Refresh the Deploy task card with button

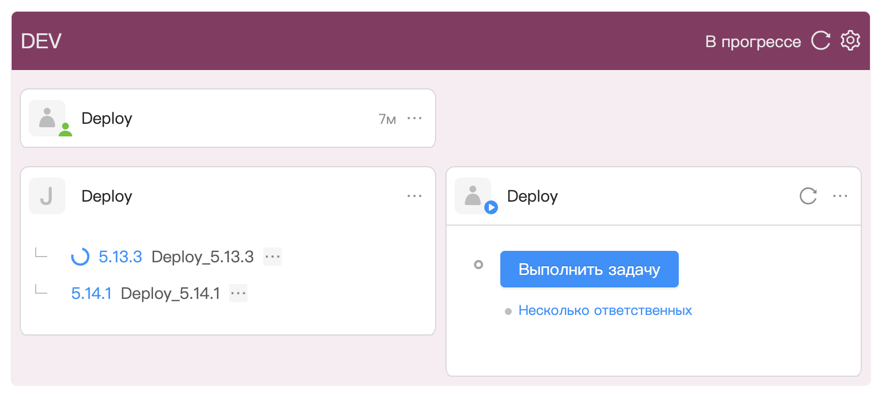pyautogui.click(x=808, y=196)
